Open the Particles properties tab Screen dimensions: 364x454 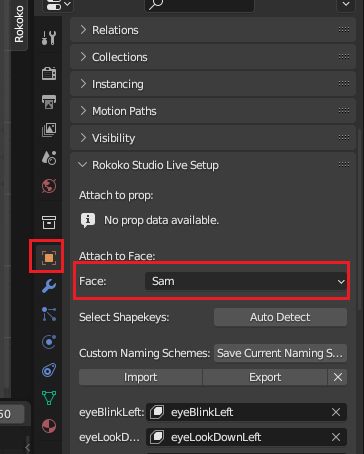click(49, 314)
